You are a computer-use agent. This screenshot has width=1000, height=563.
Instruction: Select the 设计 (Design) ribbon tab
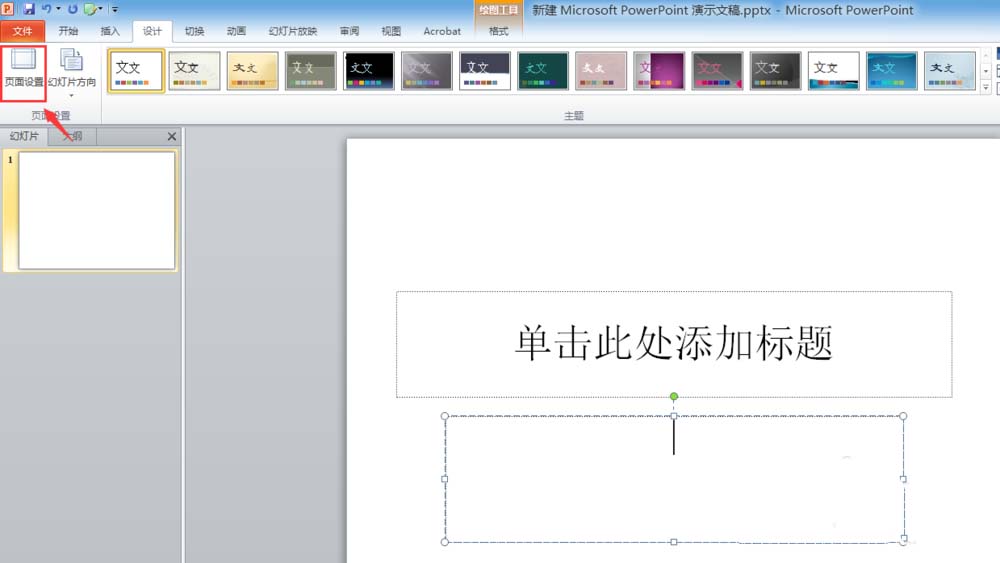pyautogui.click(x=152, y=31)
